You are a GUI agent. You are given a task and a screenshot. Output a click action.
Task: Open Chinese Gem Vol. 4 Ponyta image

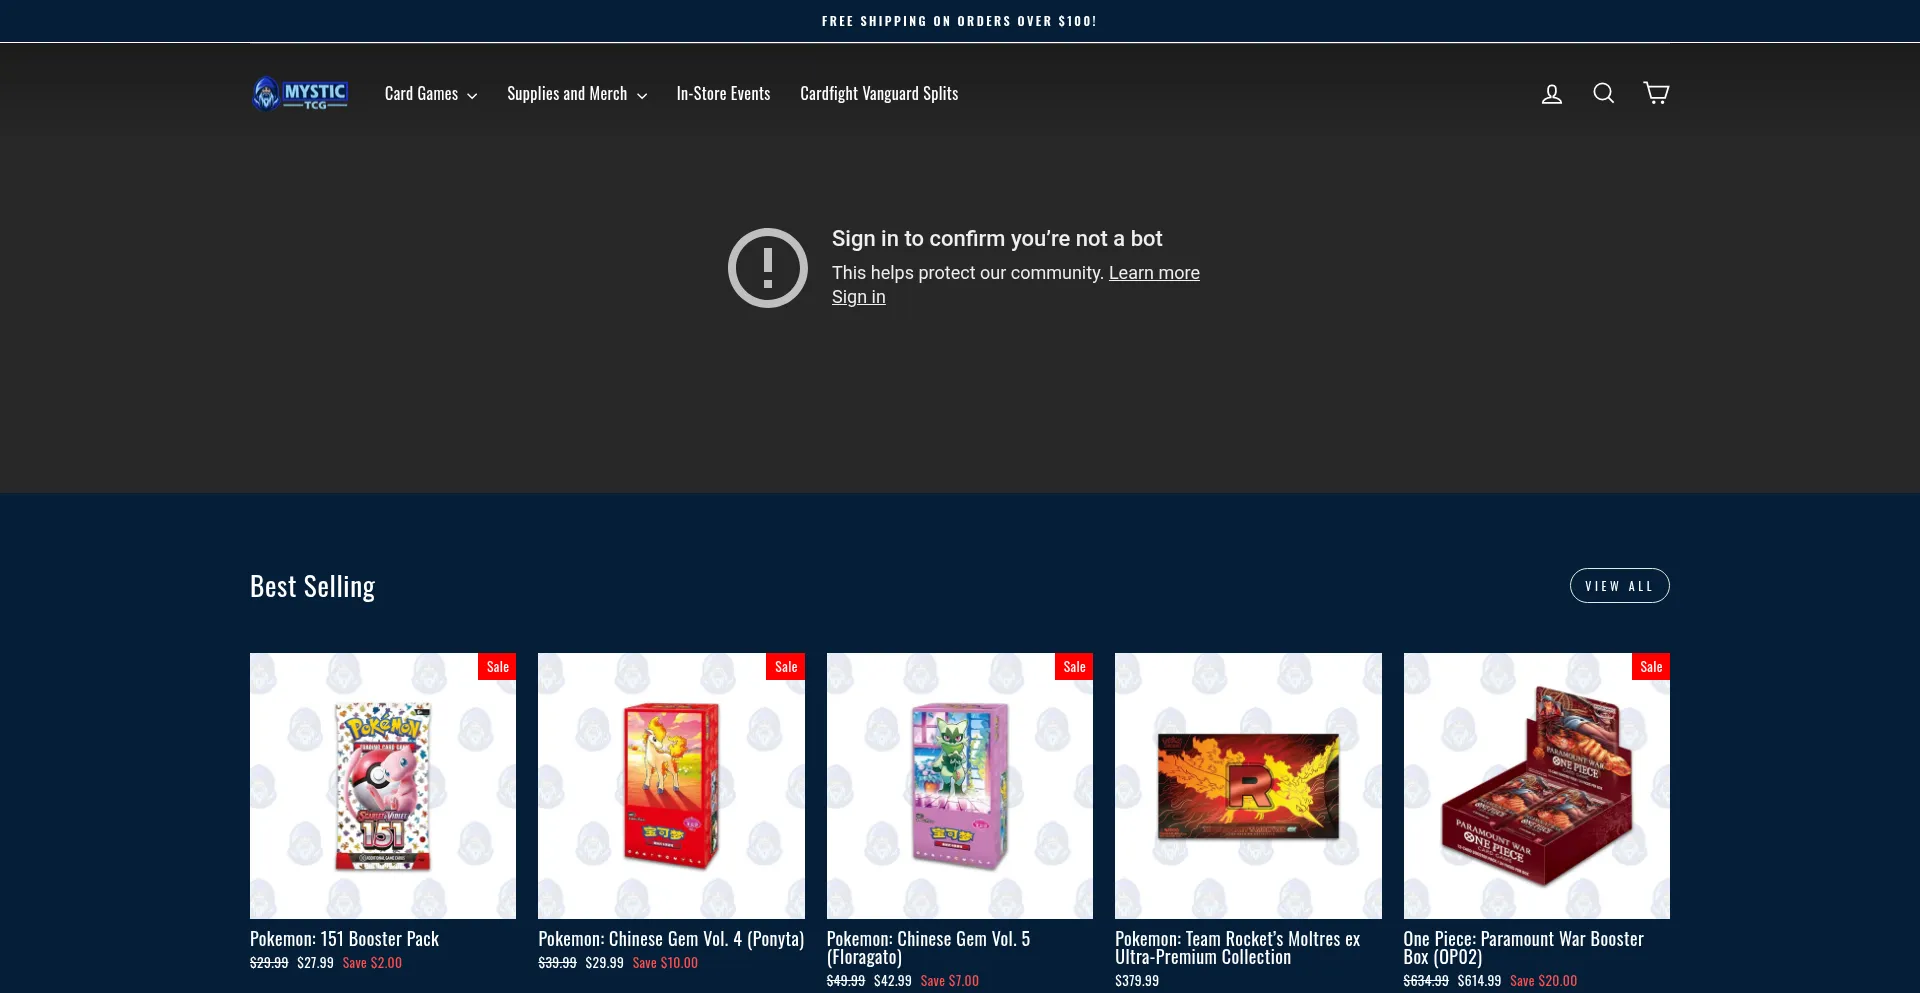pos(671,786)
